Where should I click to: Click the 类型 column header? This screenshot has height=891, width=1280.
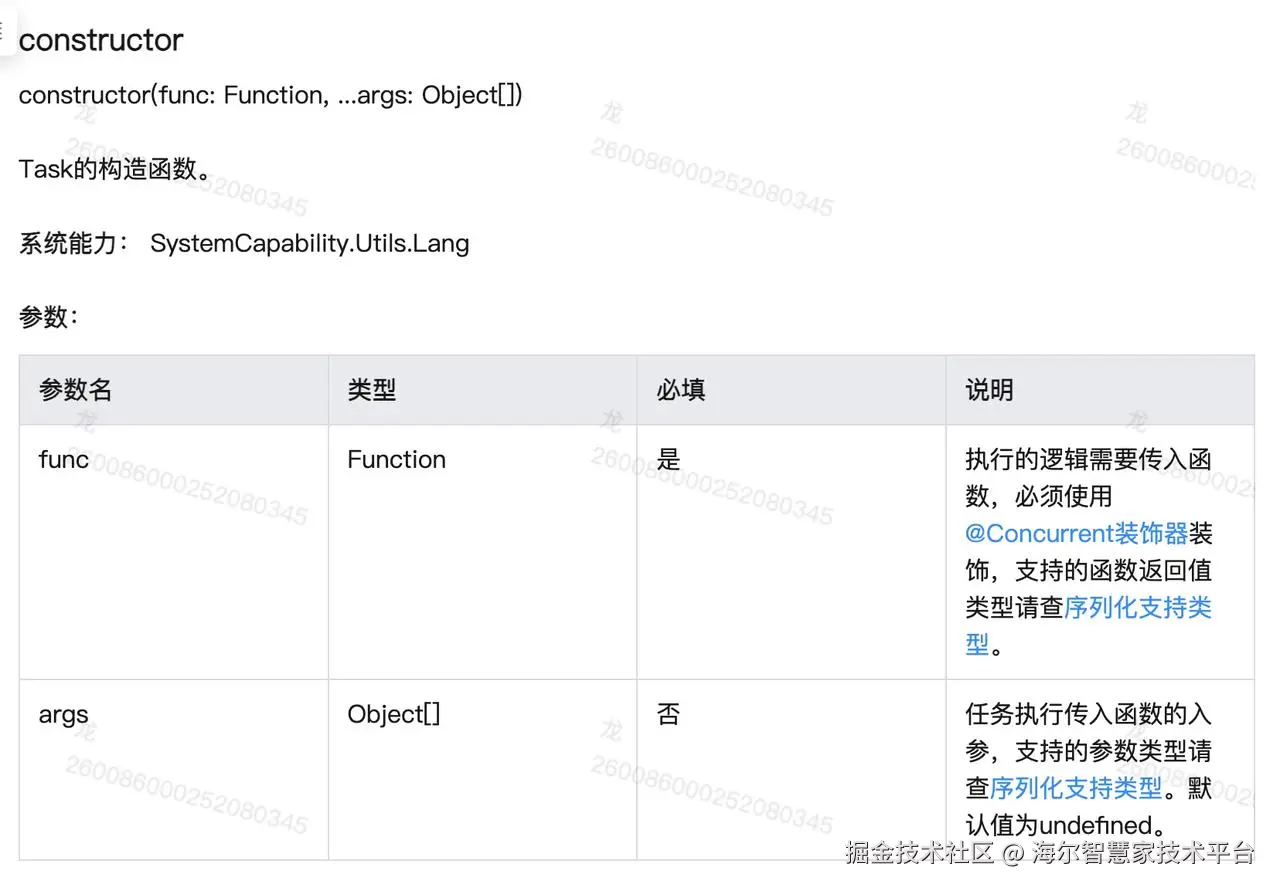372,390
